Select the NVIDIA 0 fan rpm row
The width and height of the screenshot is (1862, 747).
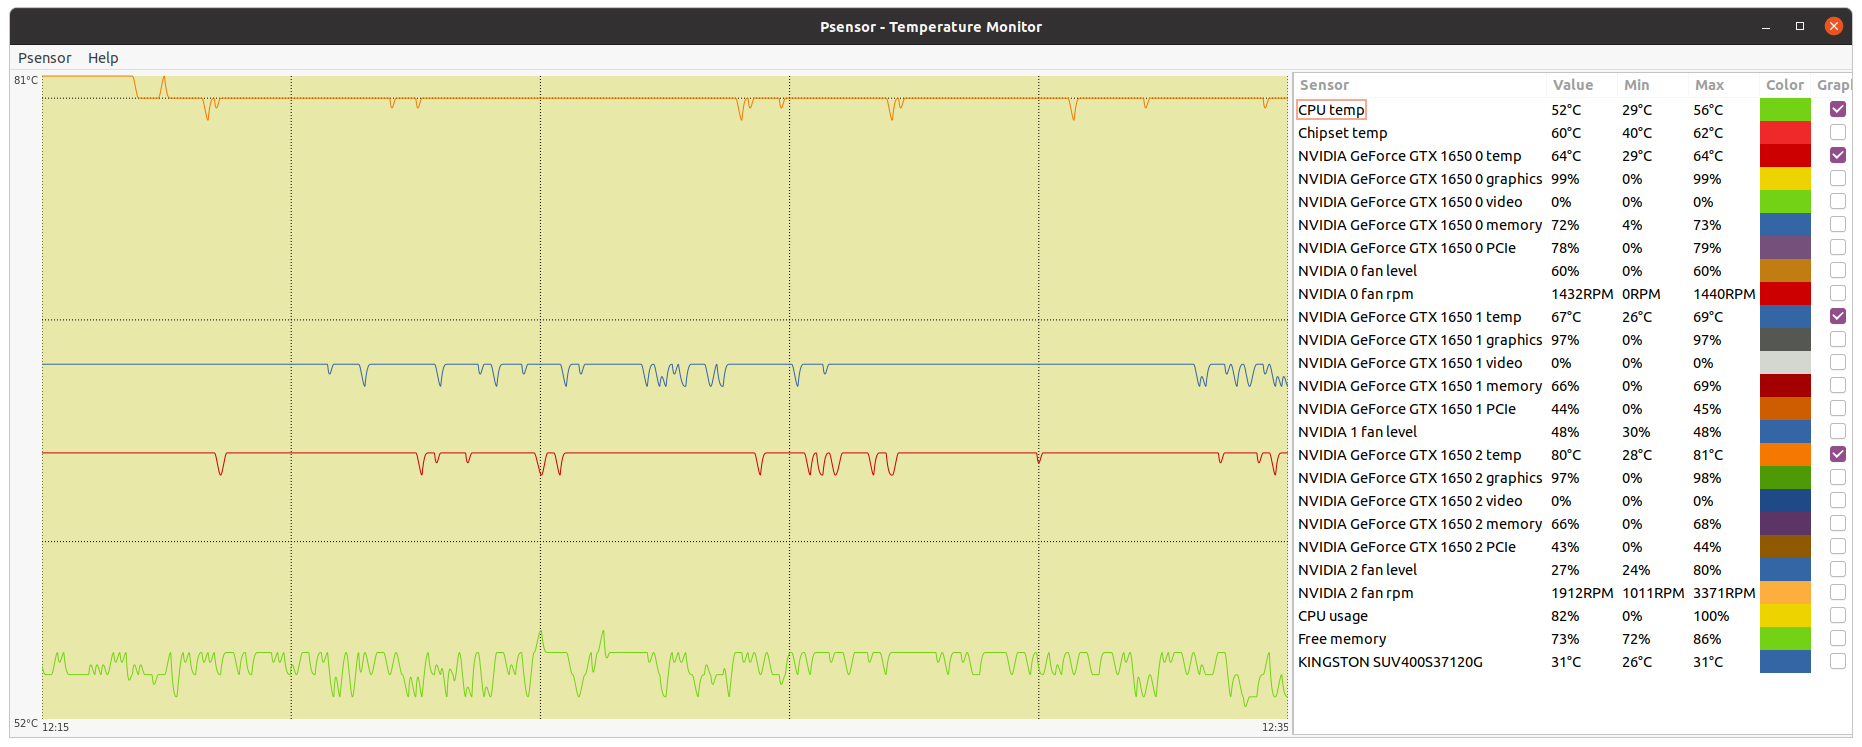point(1355,294)
